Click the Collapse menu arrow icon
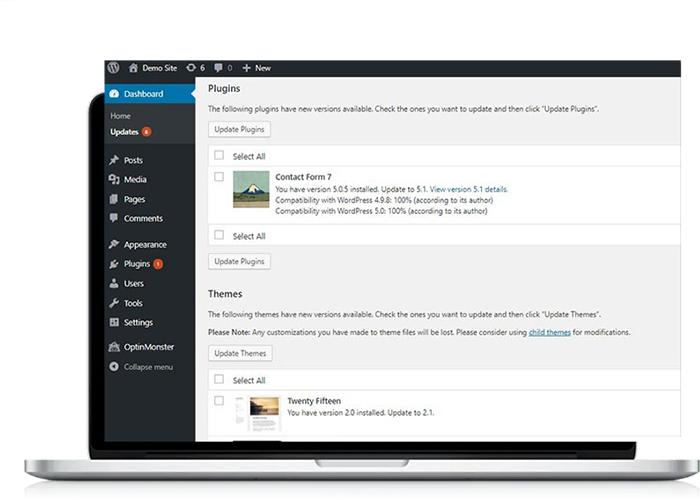The height and width of the screenshot is (500, 700). click(114, 367)
